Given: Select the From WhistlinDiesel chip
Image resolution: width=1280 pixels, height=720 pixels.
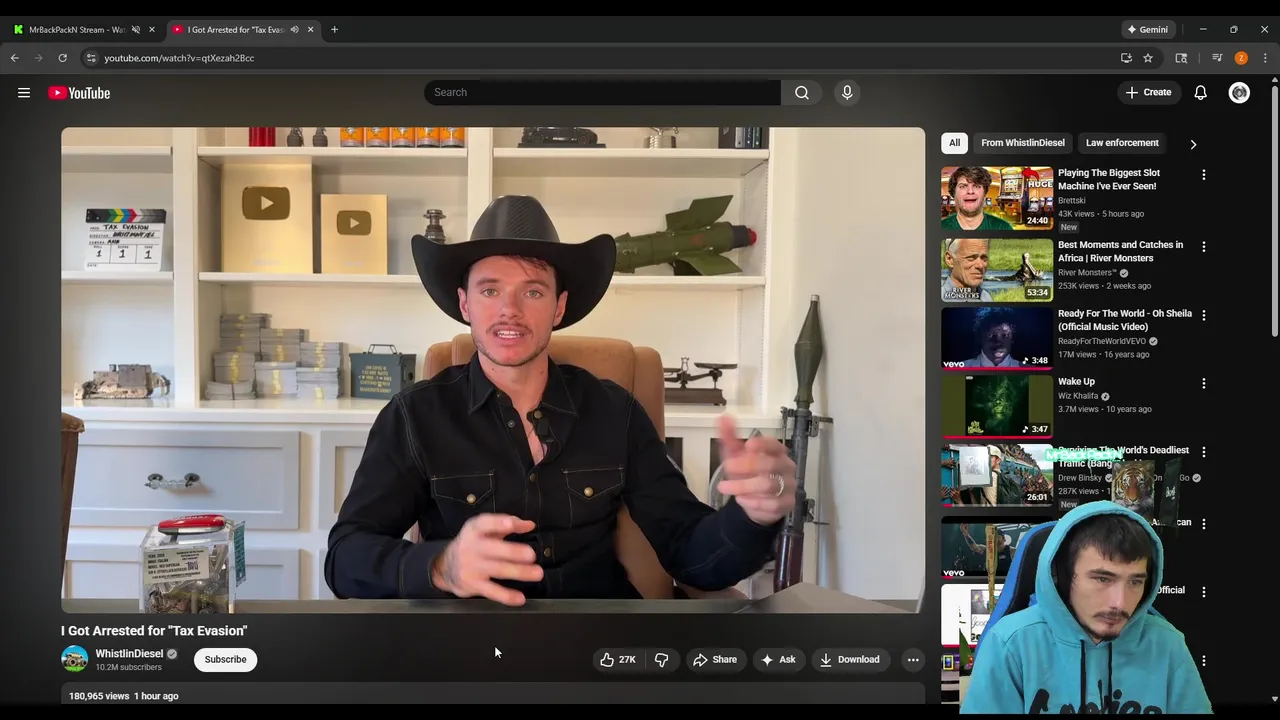Looking at the screenshot, I should click(x=1023, y=143).
